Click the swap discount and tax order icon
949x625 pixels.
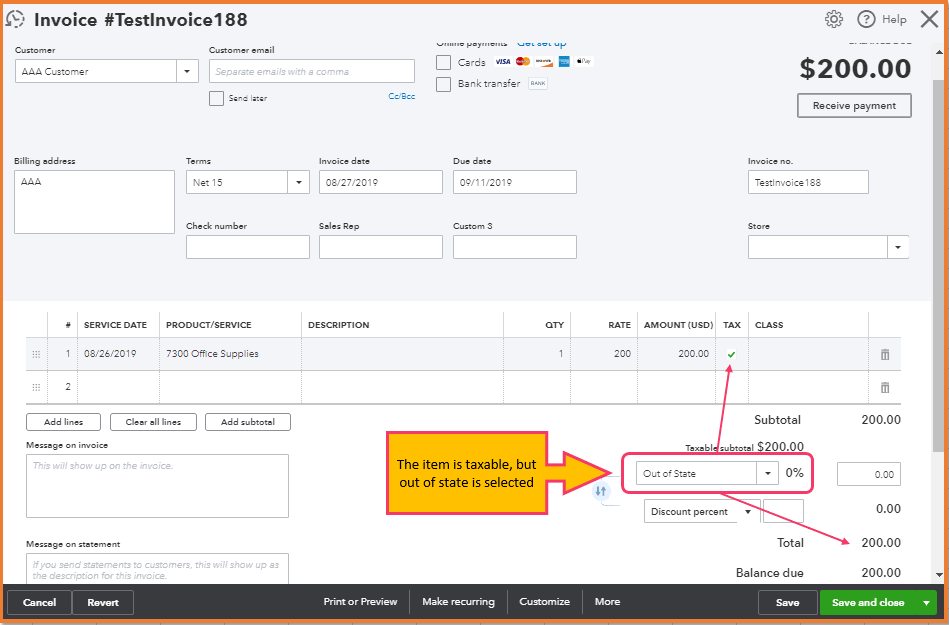(600, 491)
